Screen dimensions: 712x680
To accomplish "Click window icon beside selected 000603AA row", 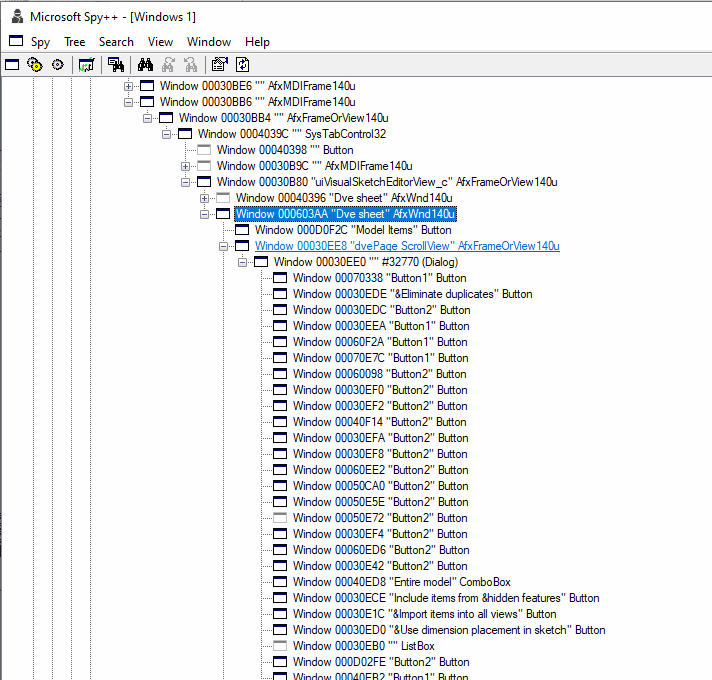I will [223, 214].
